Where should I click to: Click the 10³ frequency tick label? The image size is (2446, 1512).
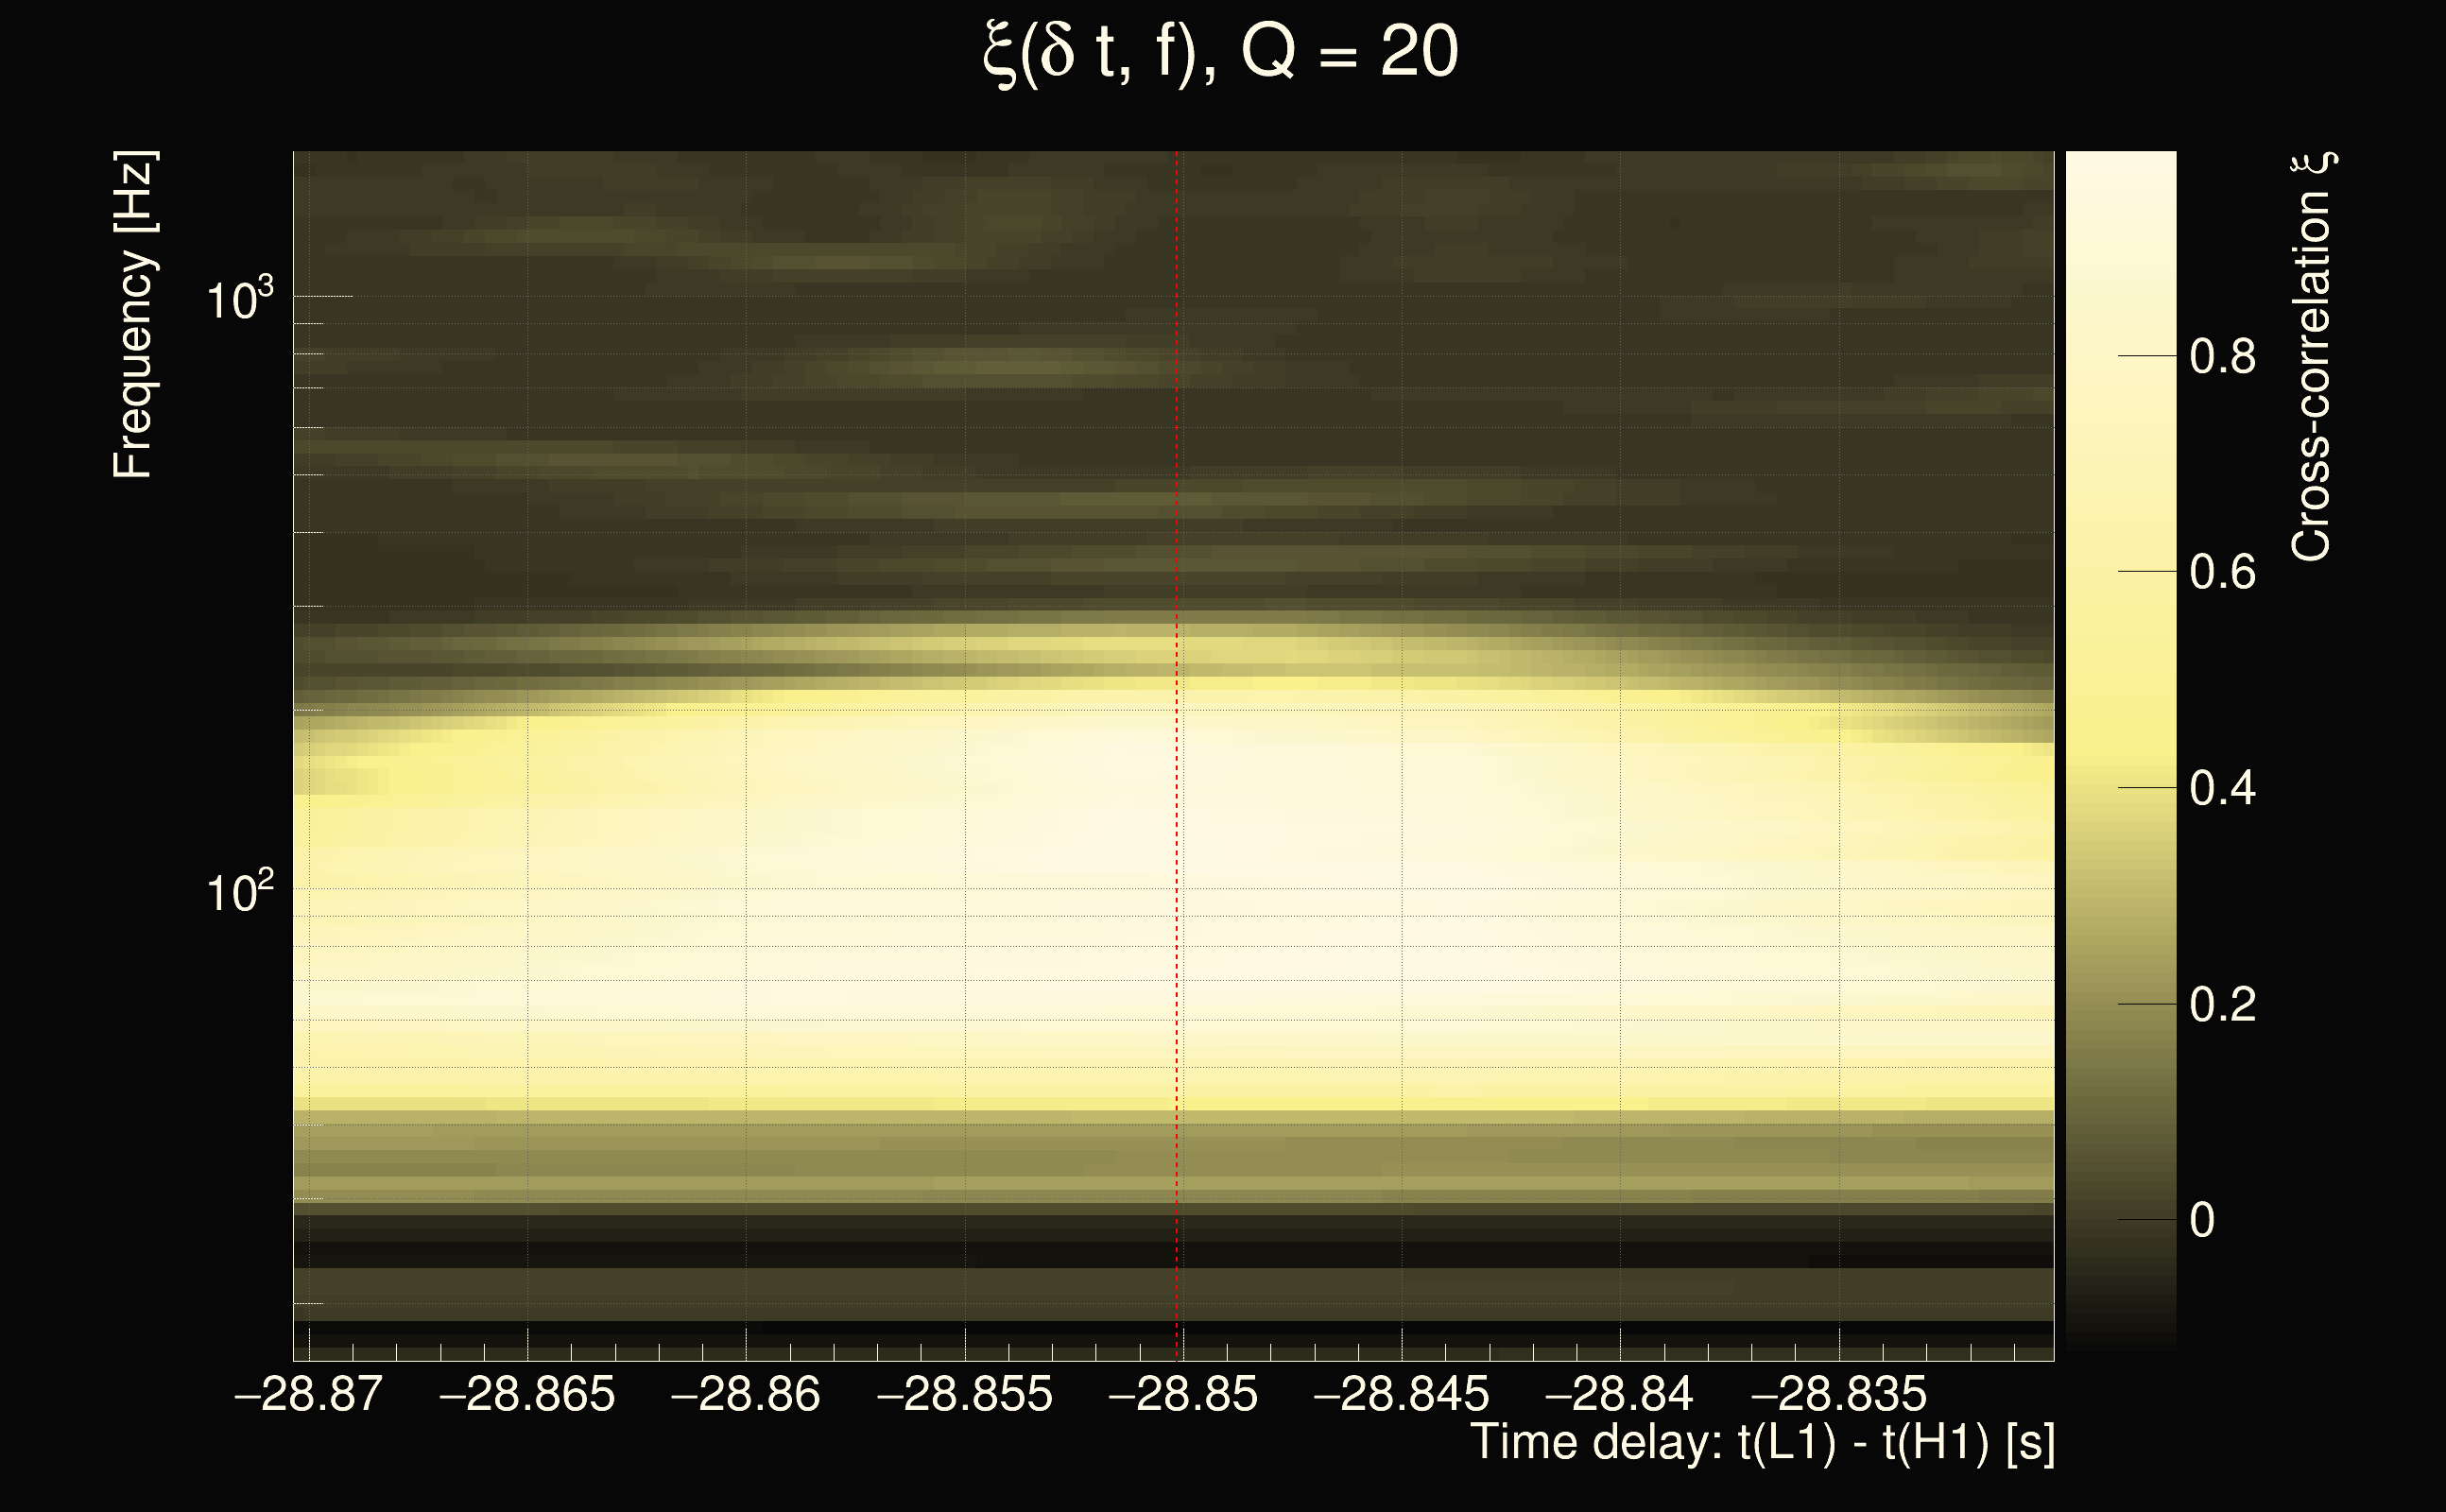click(x=239, y=299)
